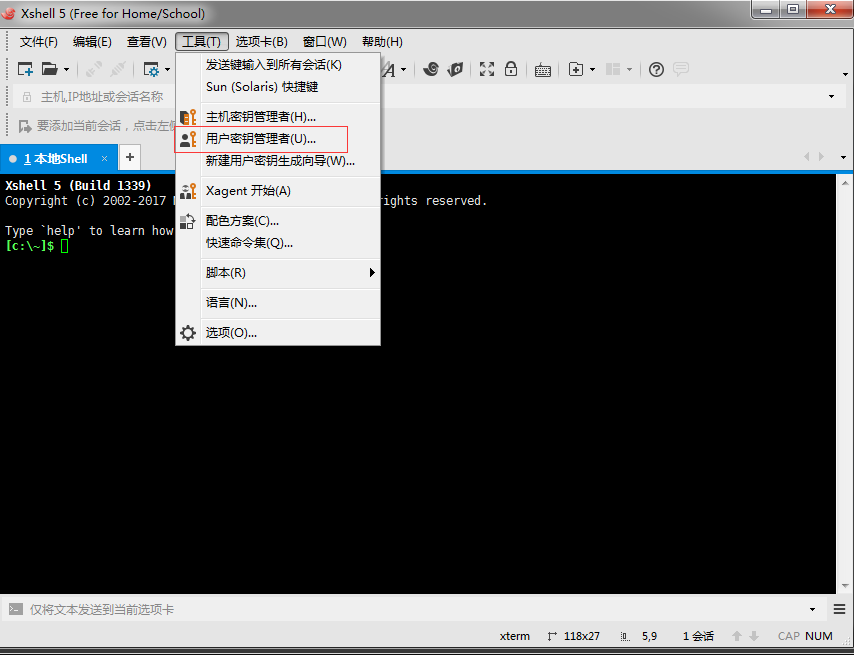Open the 窗口(W) menu
This screenshot has height=655, width=854.
coord(324,42)
